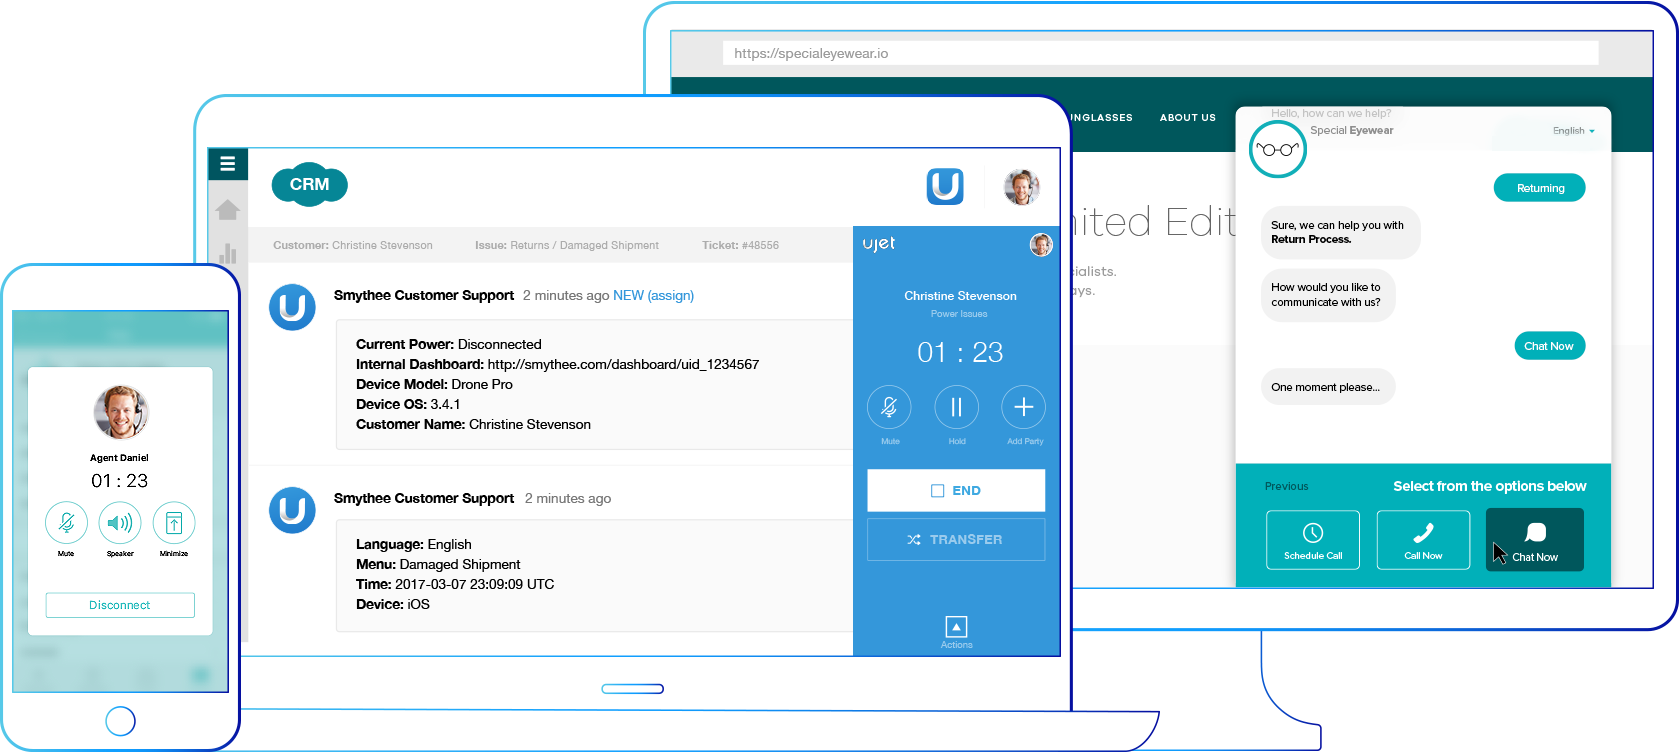The height and width of the screenshot is (752, 1680).
Task: Mute the call in the UJET agent panel
Action: (x=889, y=407)
